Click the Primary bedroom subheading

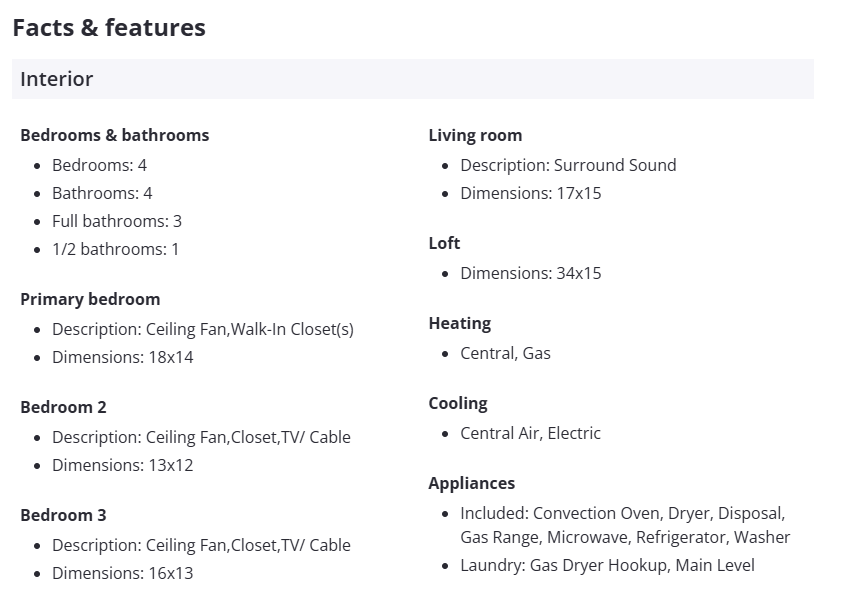coord(90,299)
